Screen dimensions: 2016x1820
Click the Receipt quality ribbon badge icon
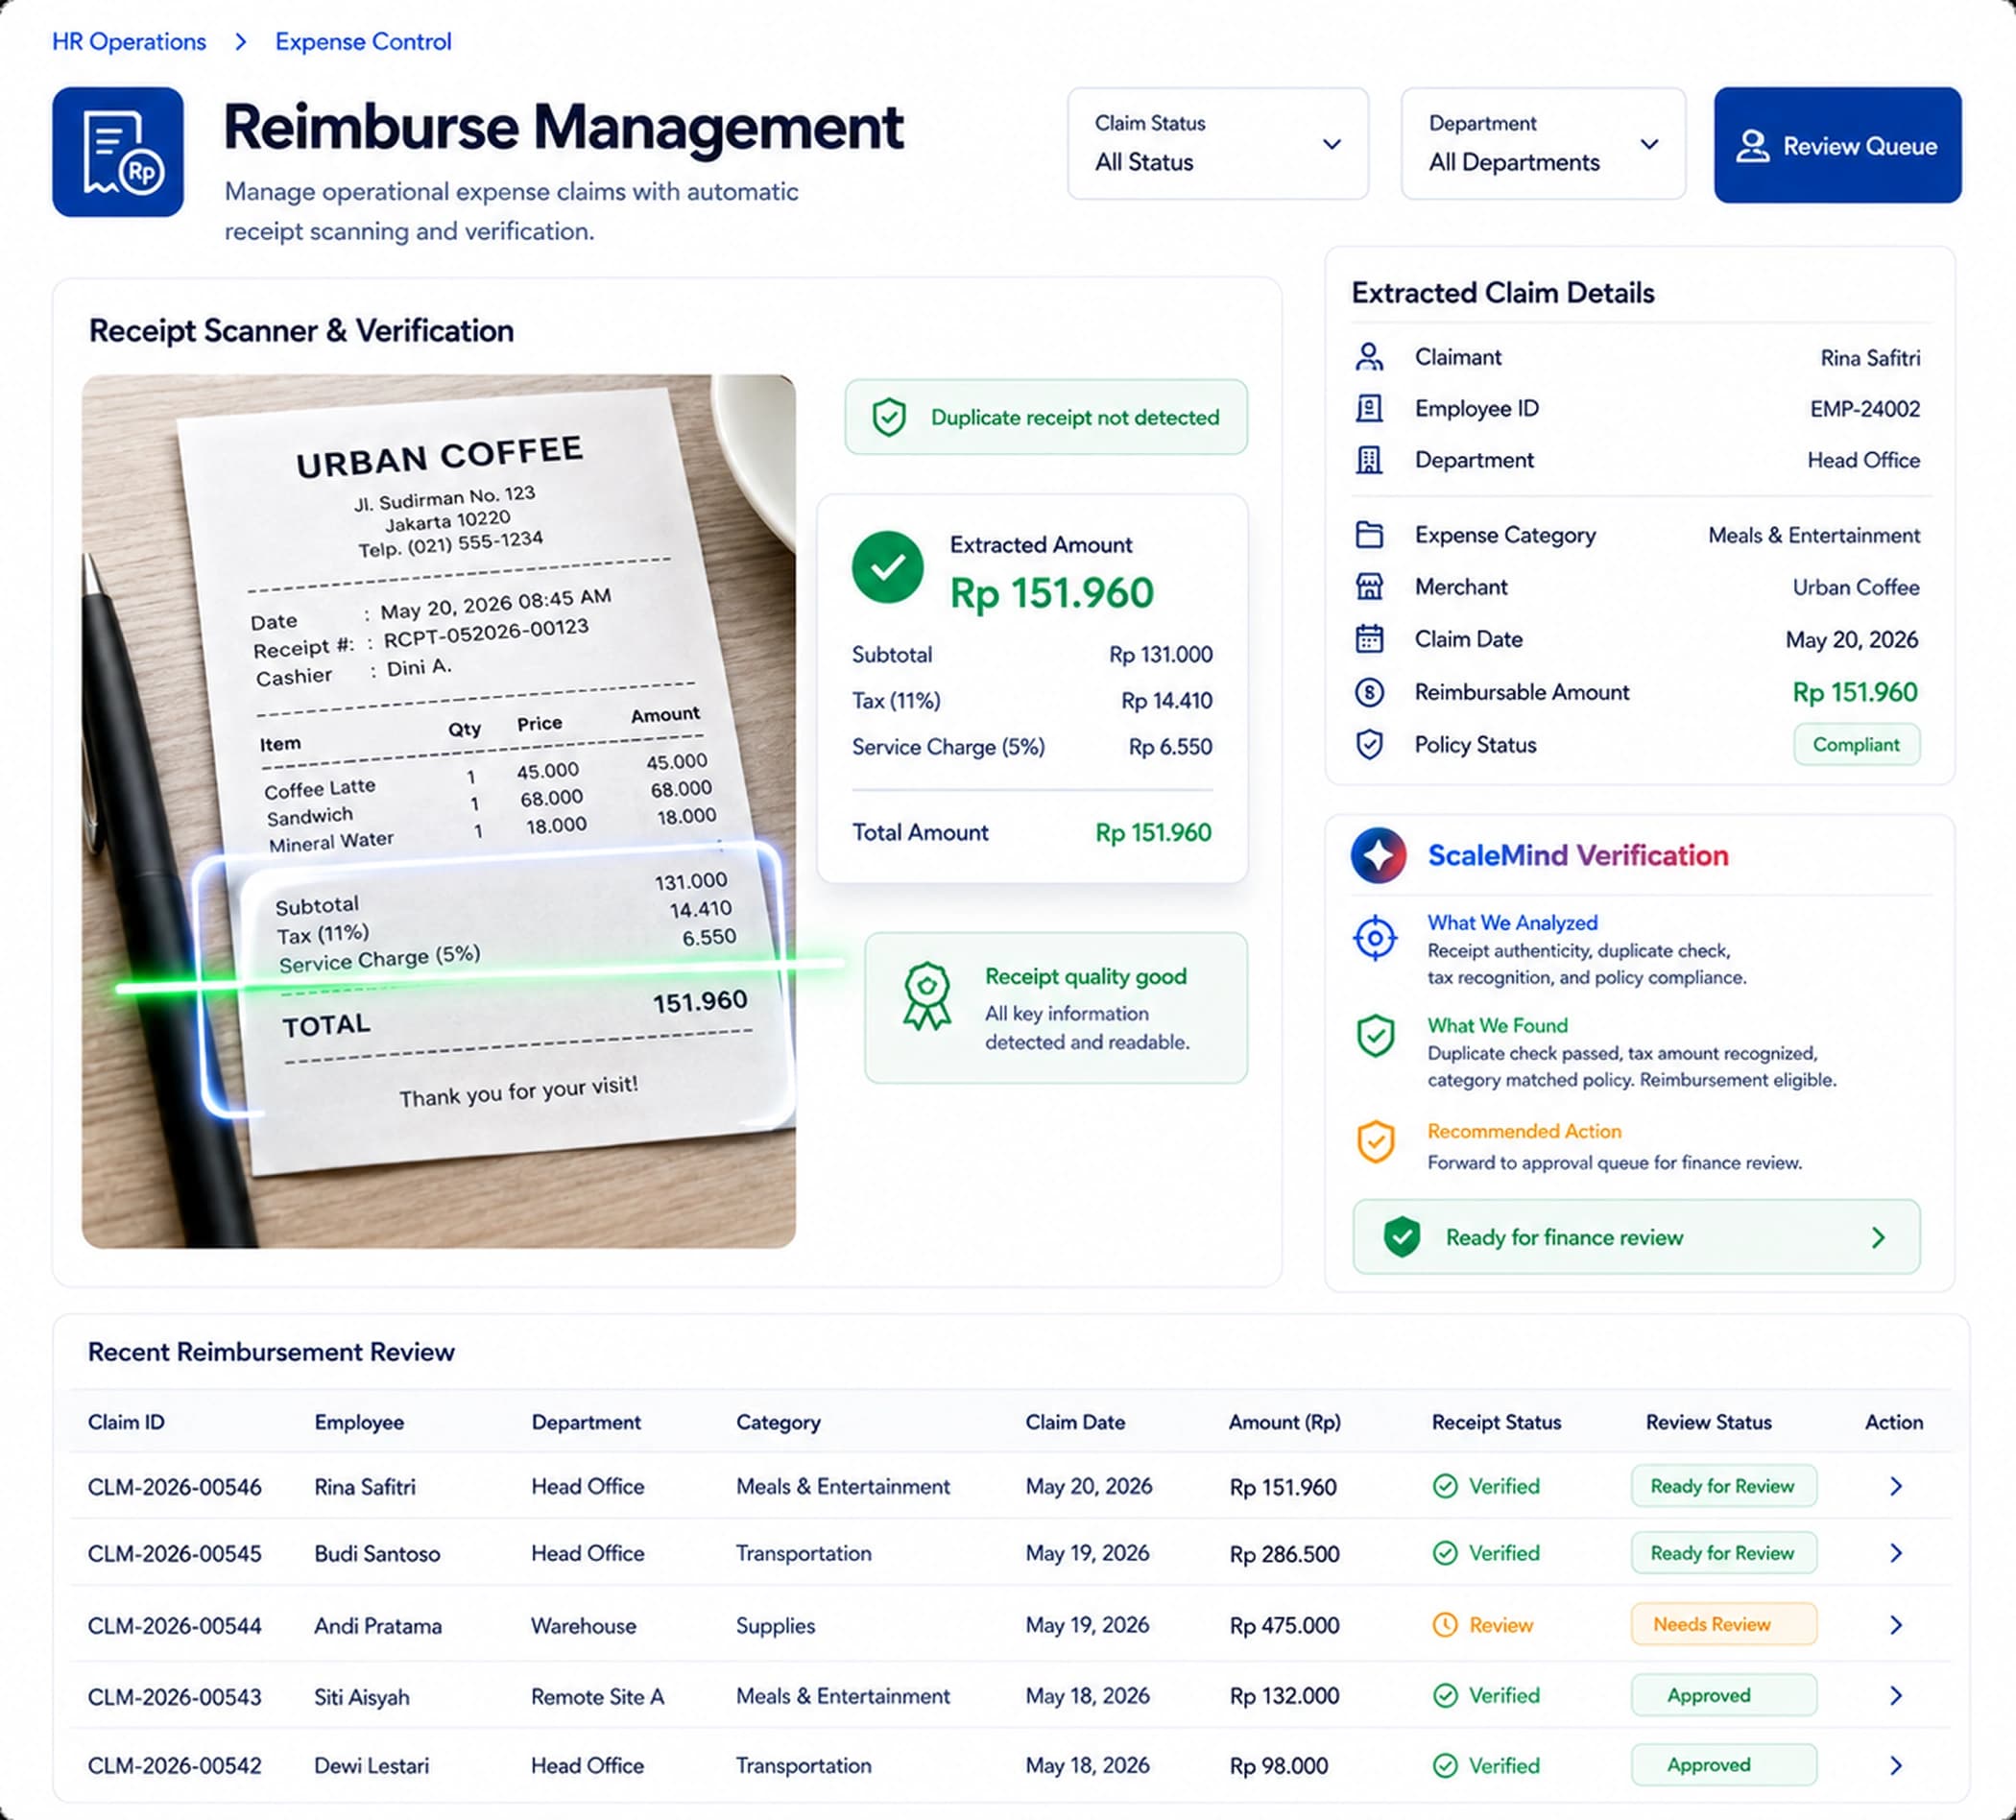[927, 997]
